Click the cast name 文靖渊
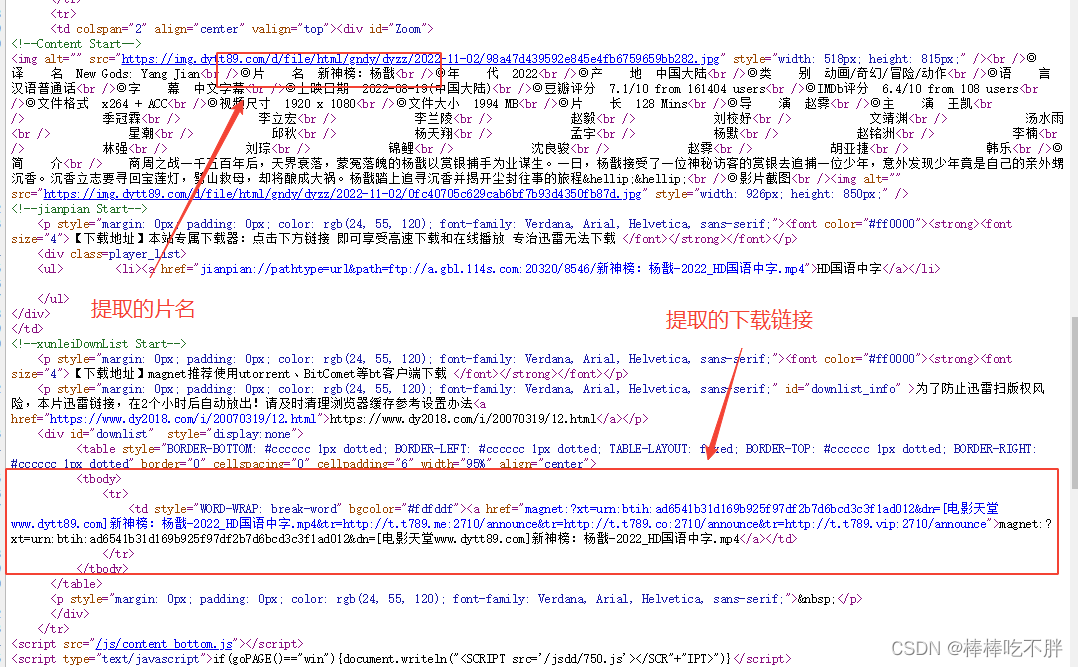1078x667 pixels. pos(889,119)
